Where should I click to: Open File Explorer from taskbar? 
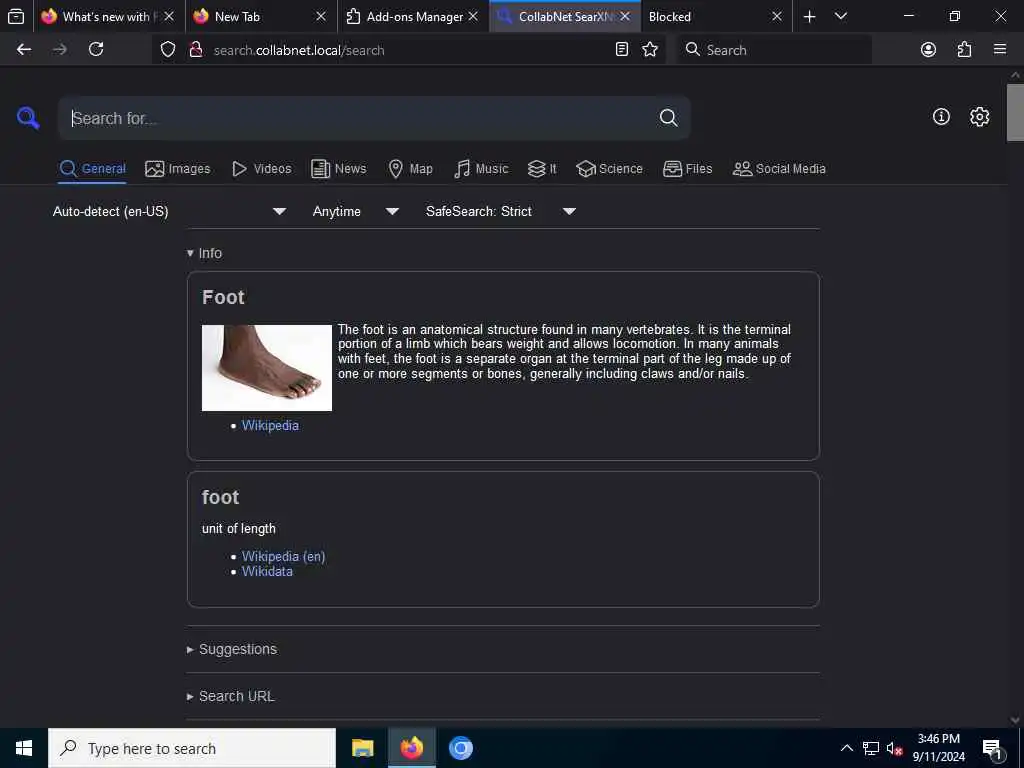[x=362, y=748]
